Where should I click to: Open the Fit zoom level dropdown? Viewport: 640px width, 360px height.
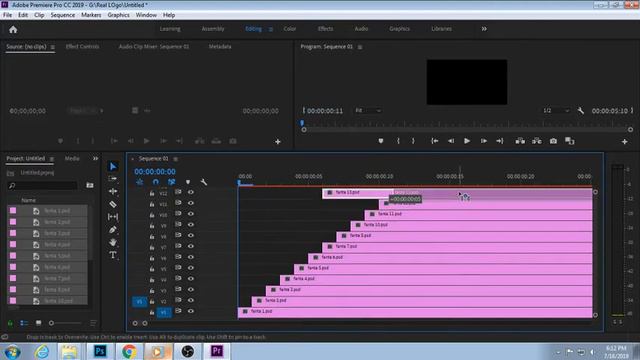368,111
